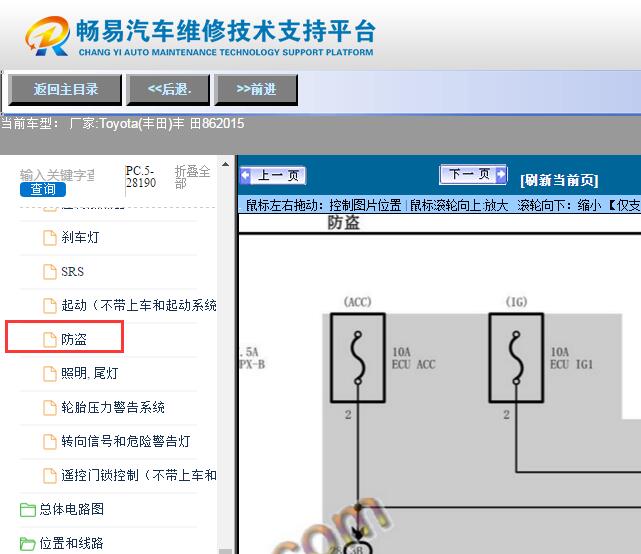Open the 刹车灯 tree entry
641x554 pixels.
(x=80, y=237)
